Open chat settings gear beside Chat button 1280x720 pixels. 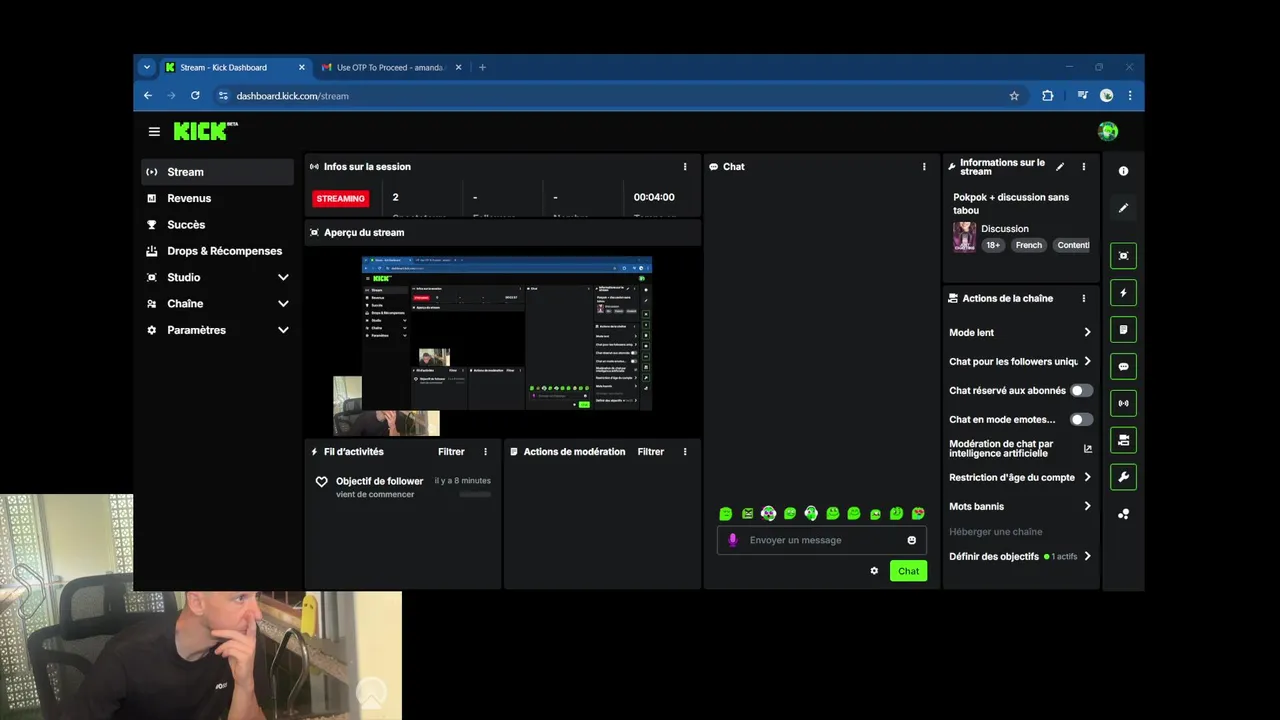[874, 571]
